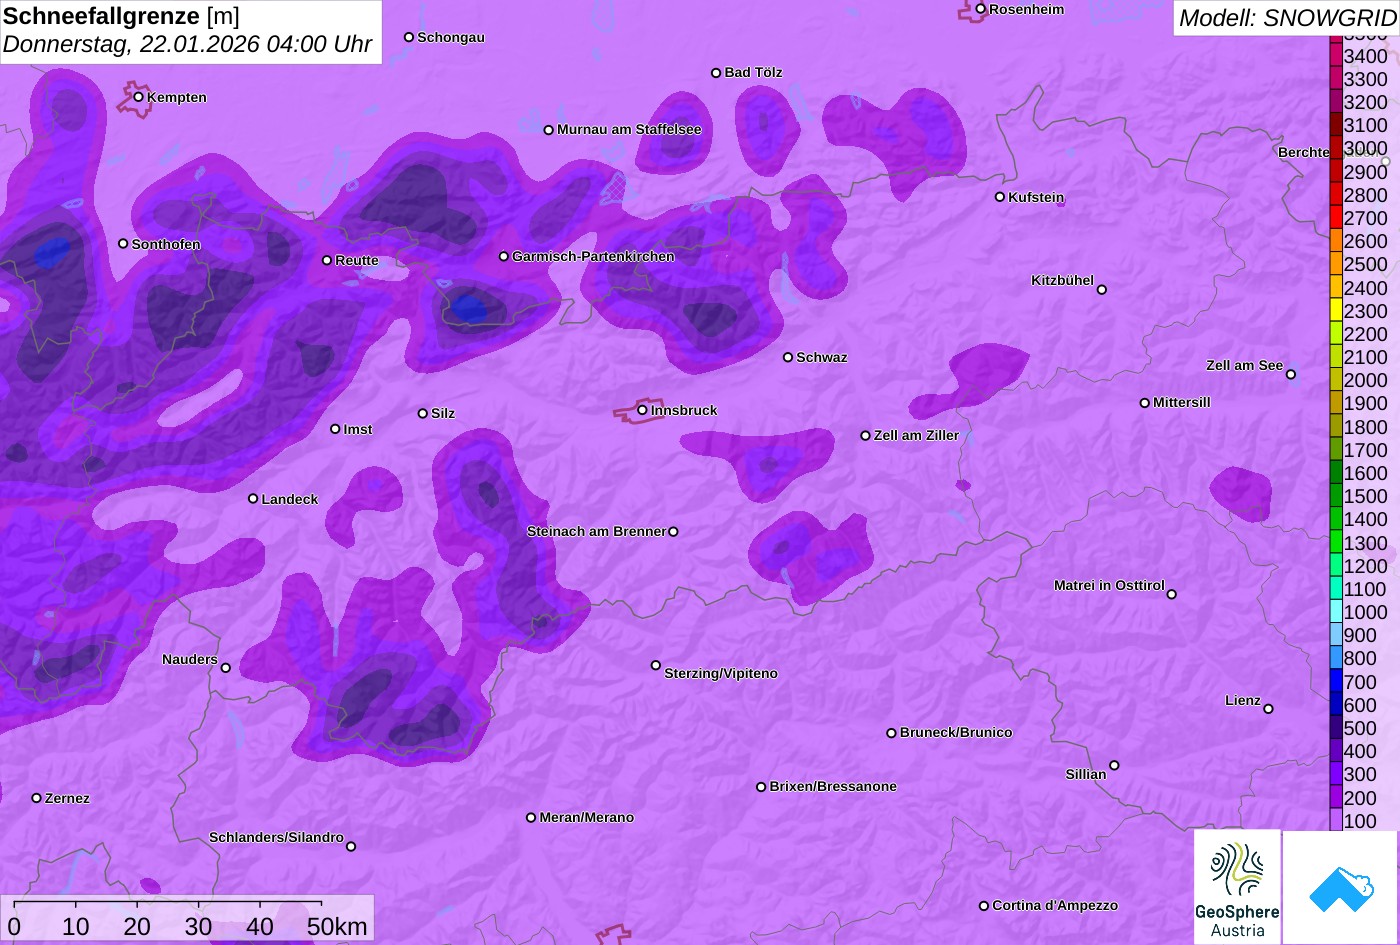Screen dimensions: 1400x945
Task: Select the 2800 m red legend swatch
Action: click(x=1336, y=194)
